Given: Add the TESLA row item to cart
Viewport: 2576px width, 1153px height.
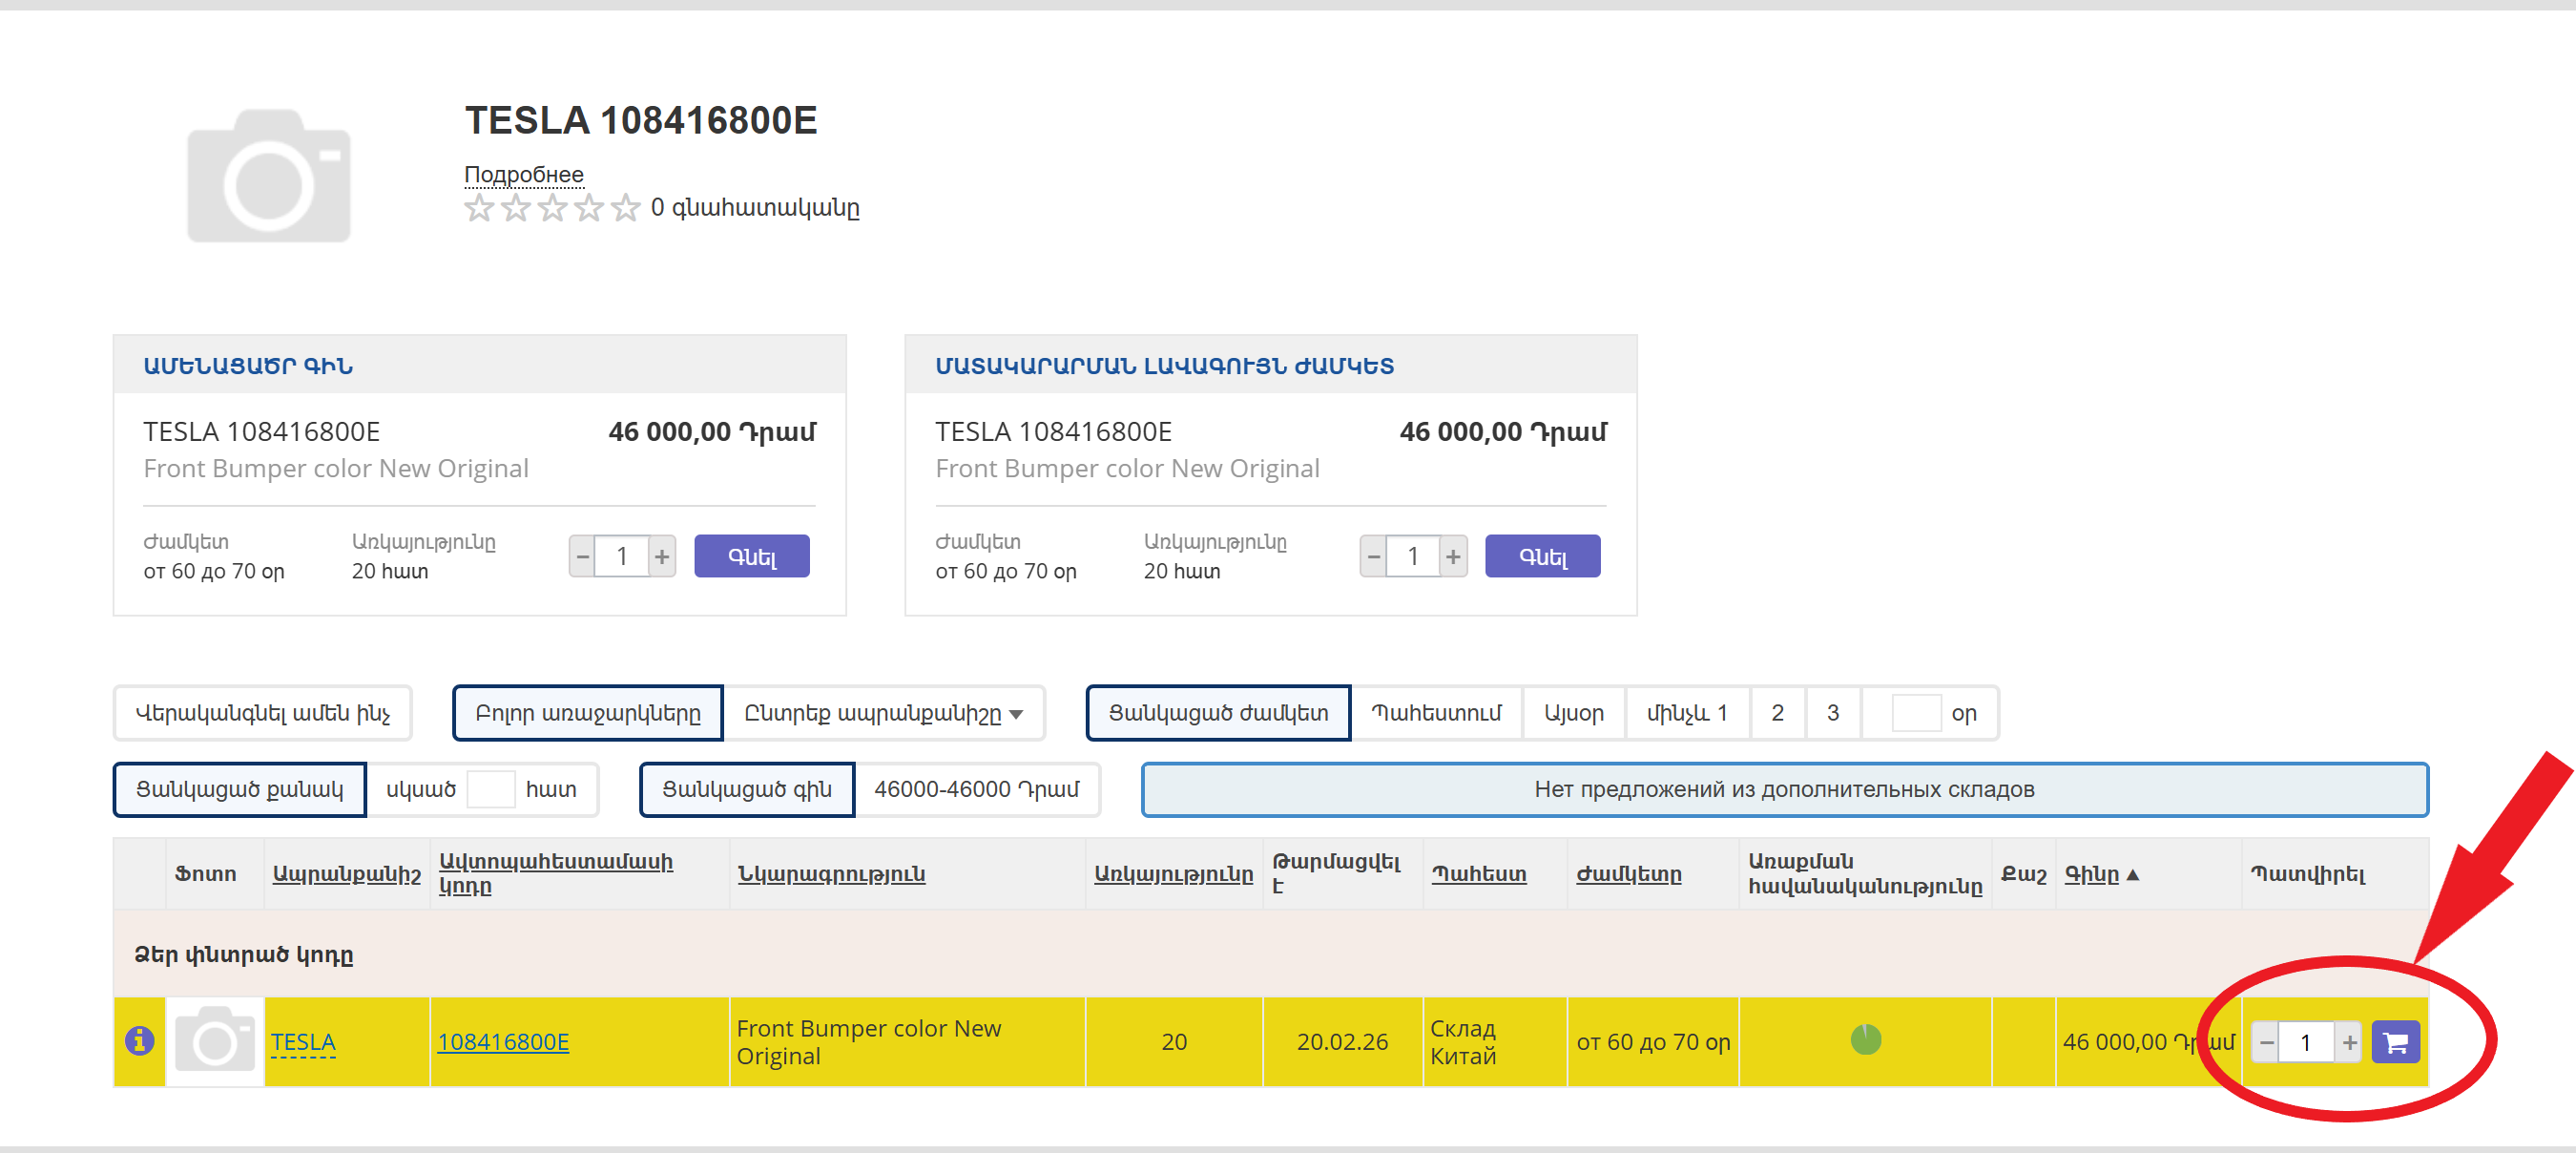Looking at the screenshot, I should [2395, 1042].
